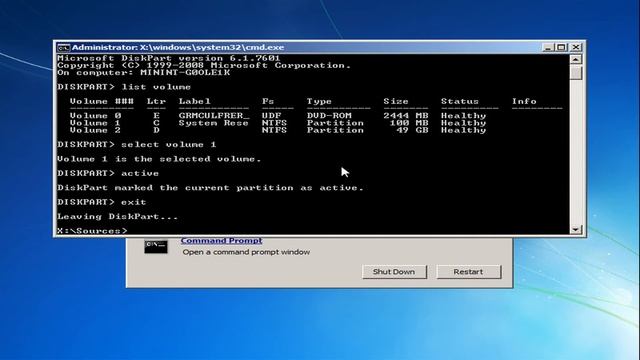640x360 pixels.
Task: Open the Command Prompt link
Action: point(221,241)
